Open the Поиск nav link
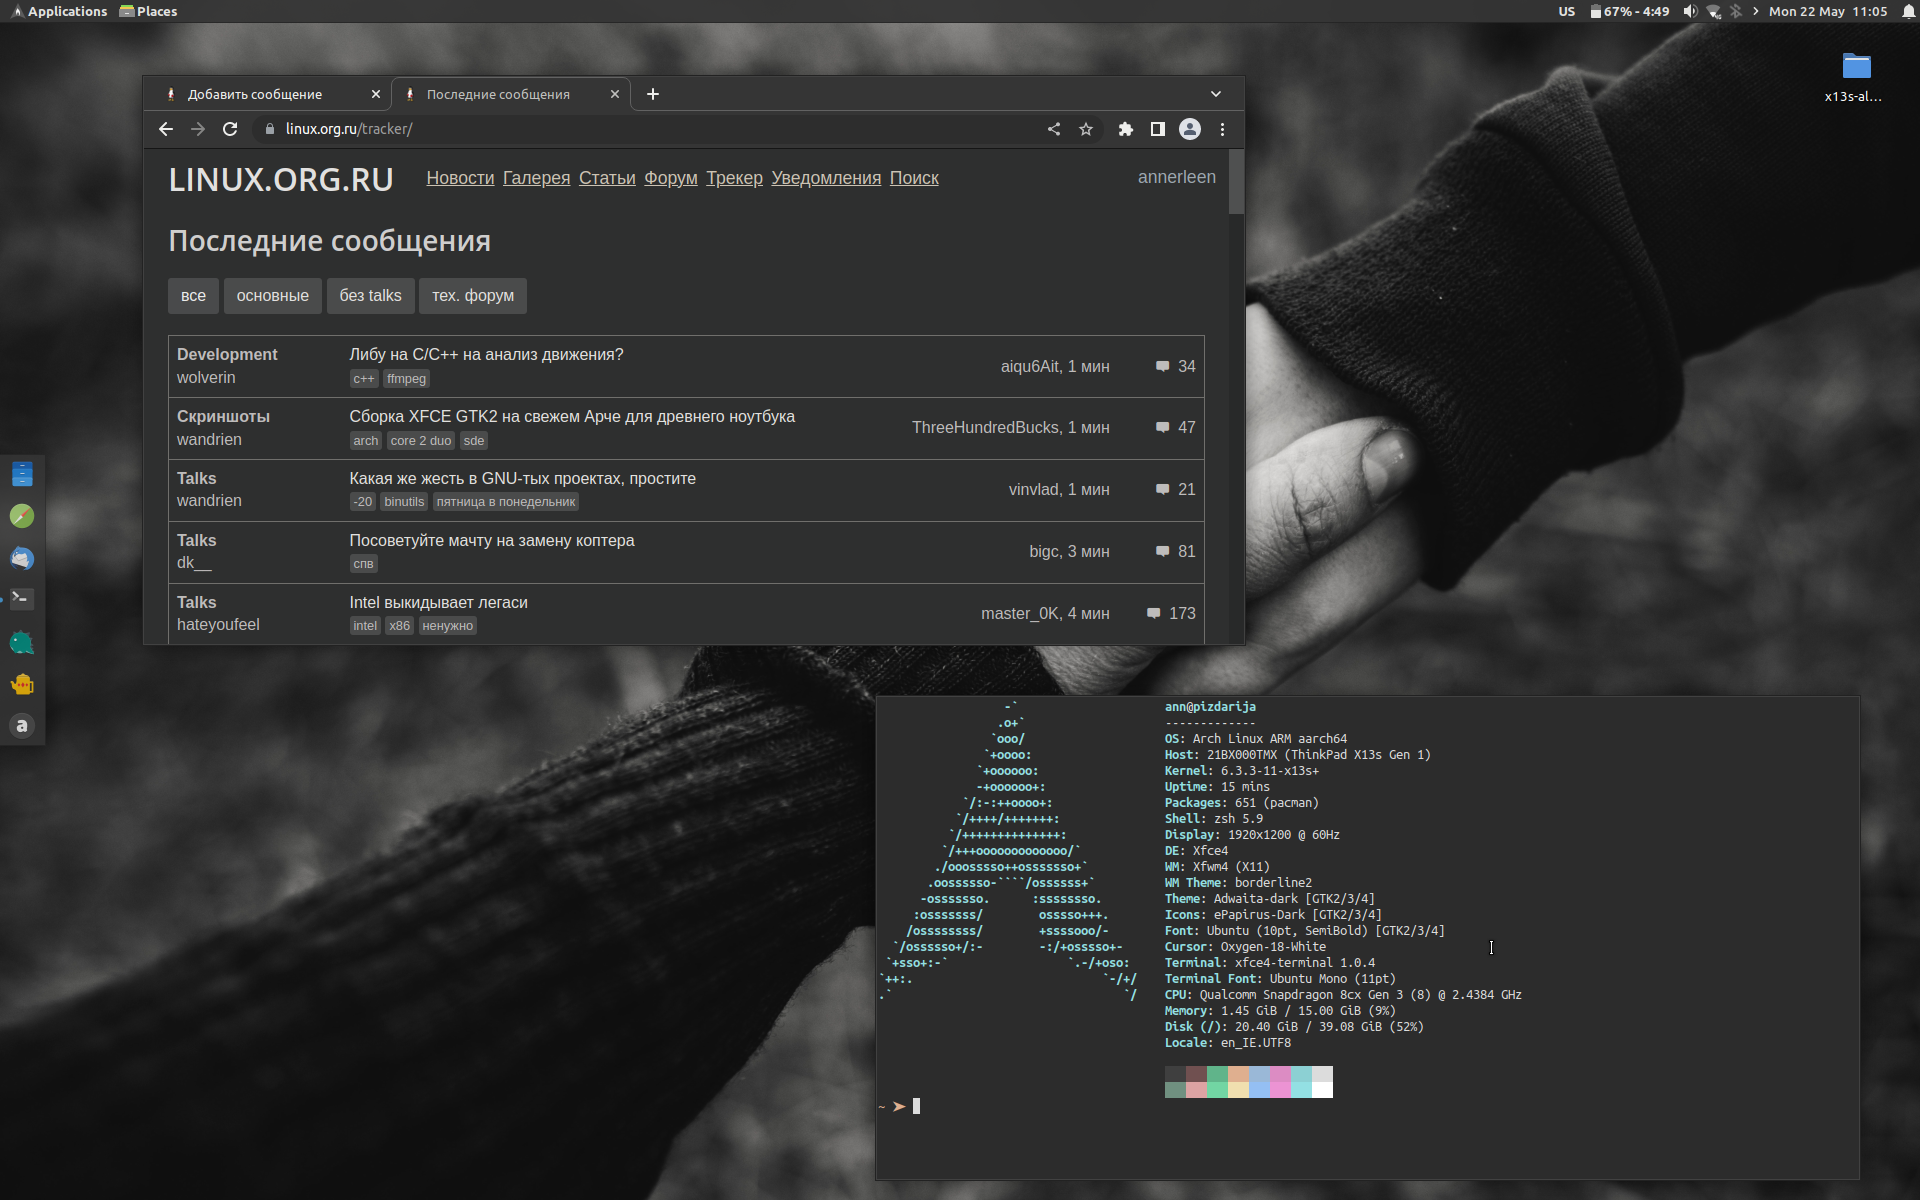The height and width of the screenshot is (1200, 1920). 914,178
